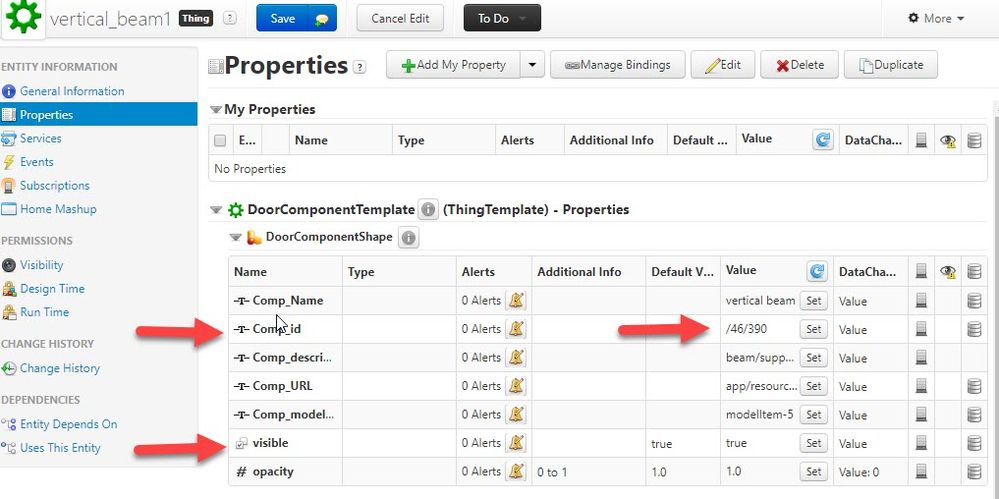The image size is (999, 499).
Task: Click alert bell icon for Comp_id
Action: [516, 329]
